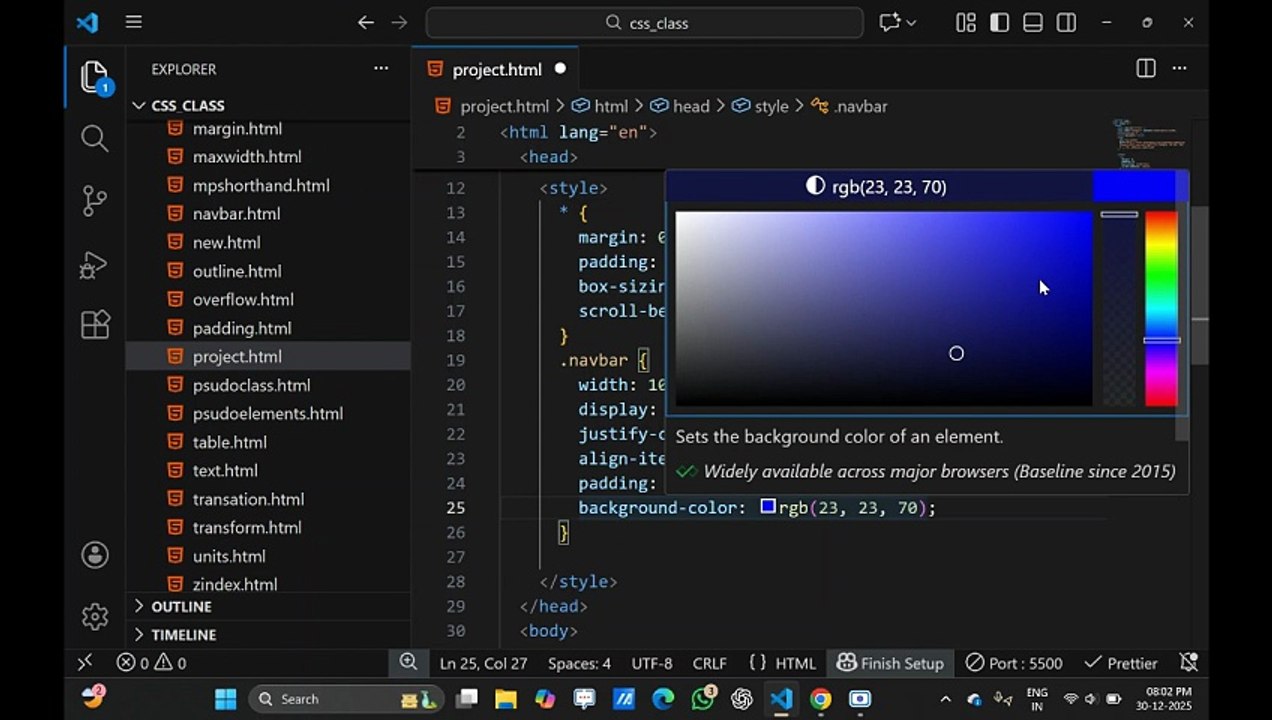Open the Manage gear icon

pyautogui.click(x=95, y=616)
